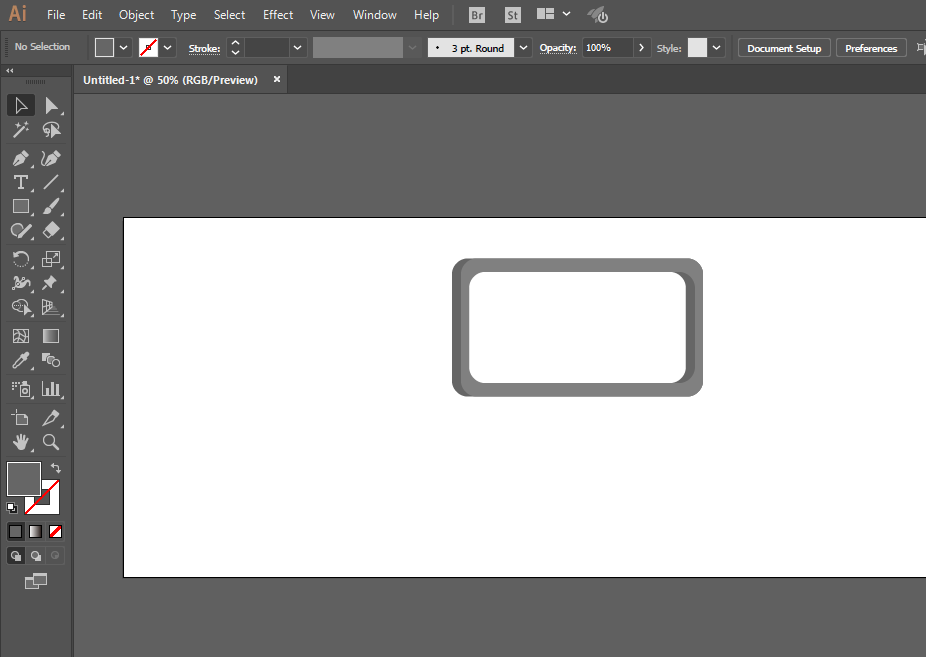Pick the Direct Selection arrow tool
The height and width of the screenshot is (657, 926).
pos(51,106)
